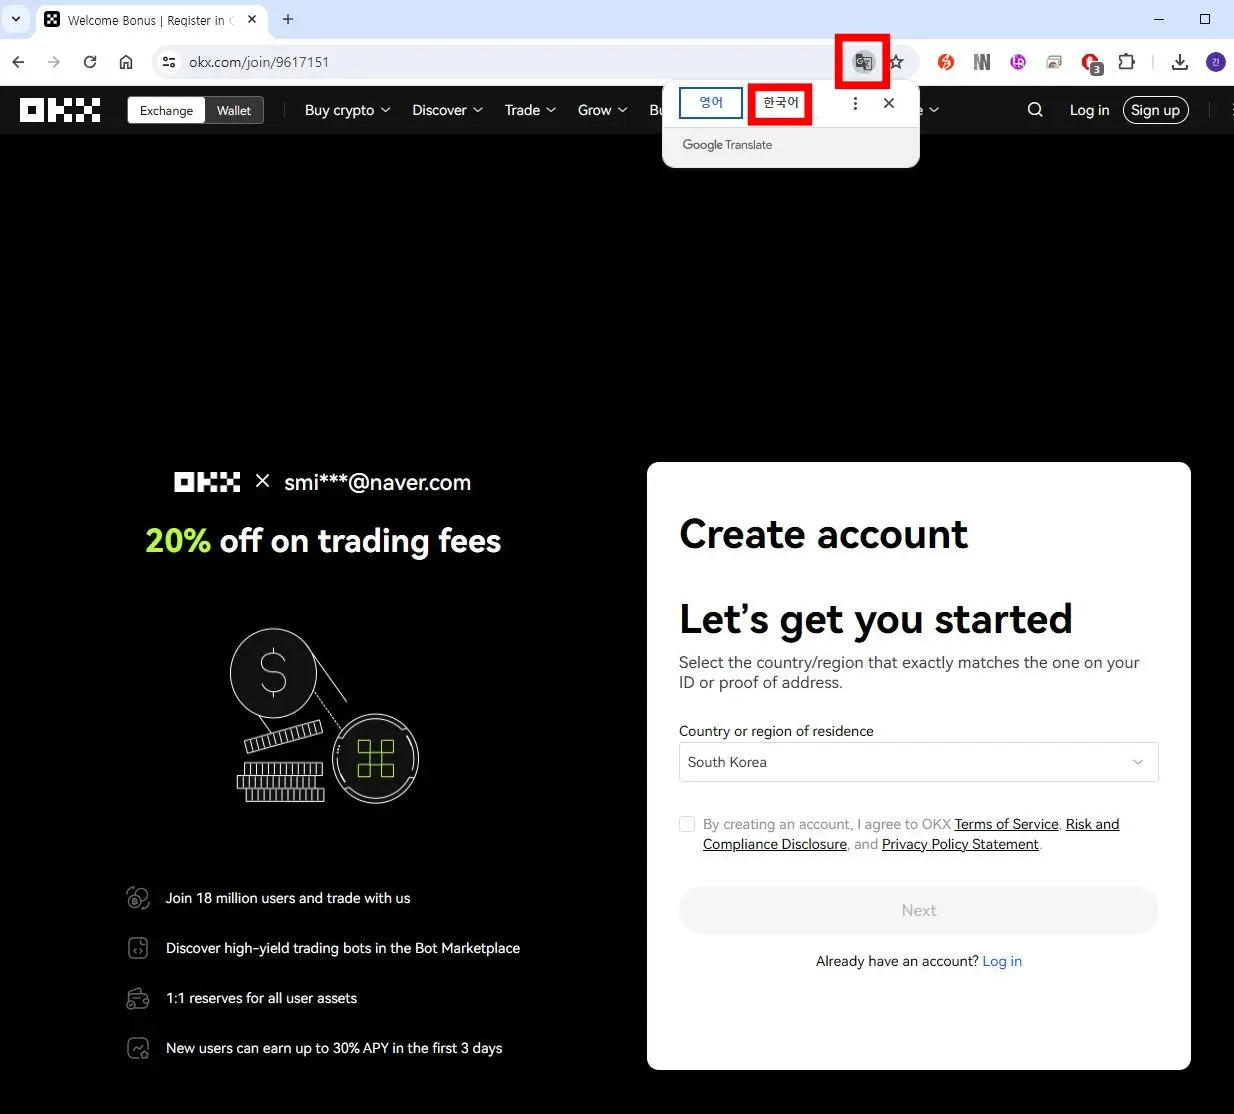Viewport: 1234px width, 1114px height.
Task: Click 'New users can earn up to 30% APY'
Action: 334,1048
